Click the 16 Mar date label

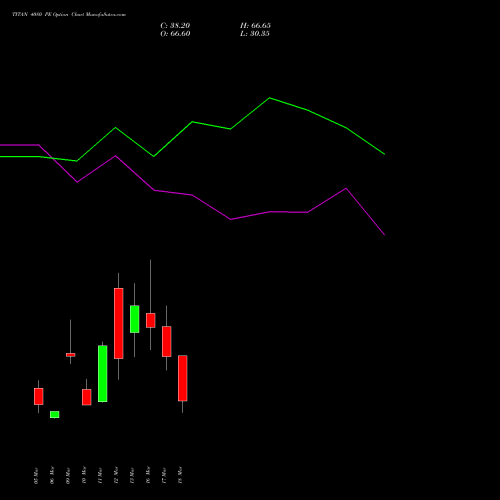coord(148,476)
